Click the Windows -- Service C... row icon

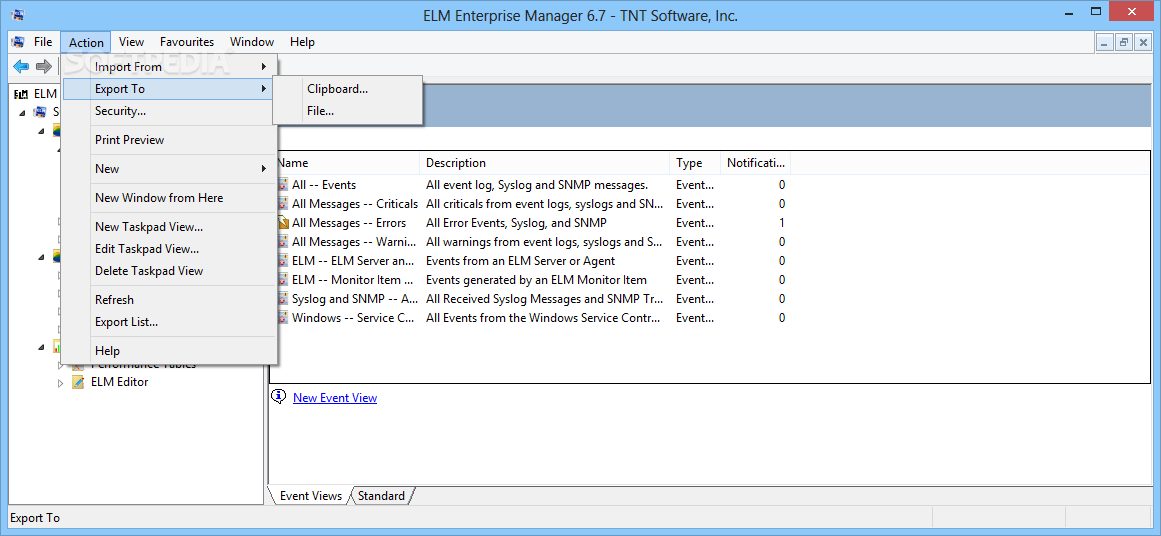283,318
